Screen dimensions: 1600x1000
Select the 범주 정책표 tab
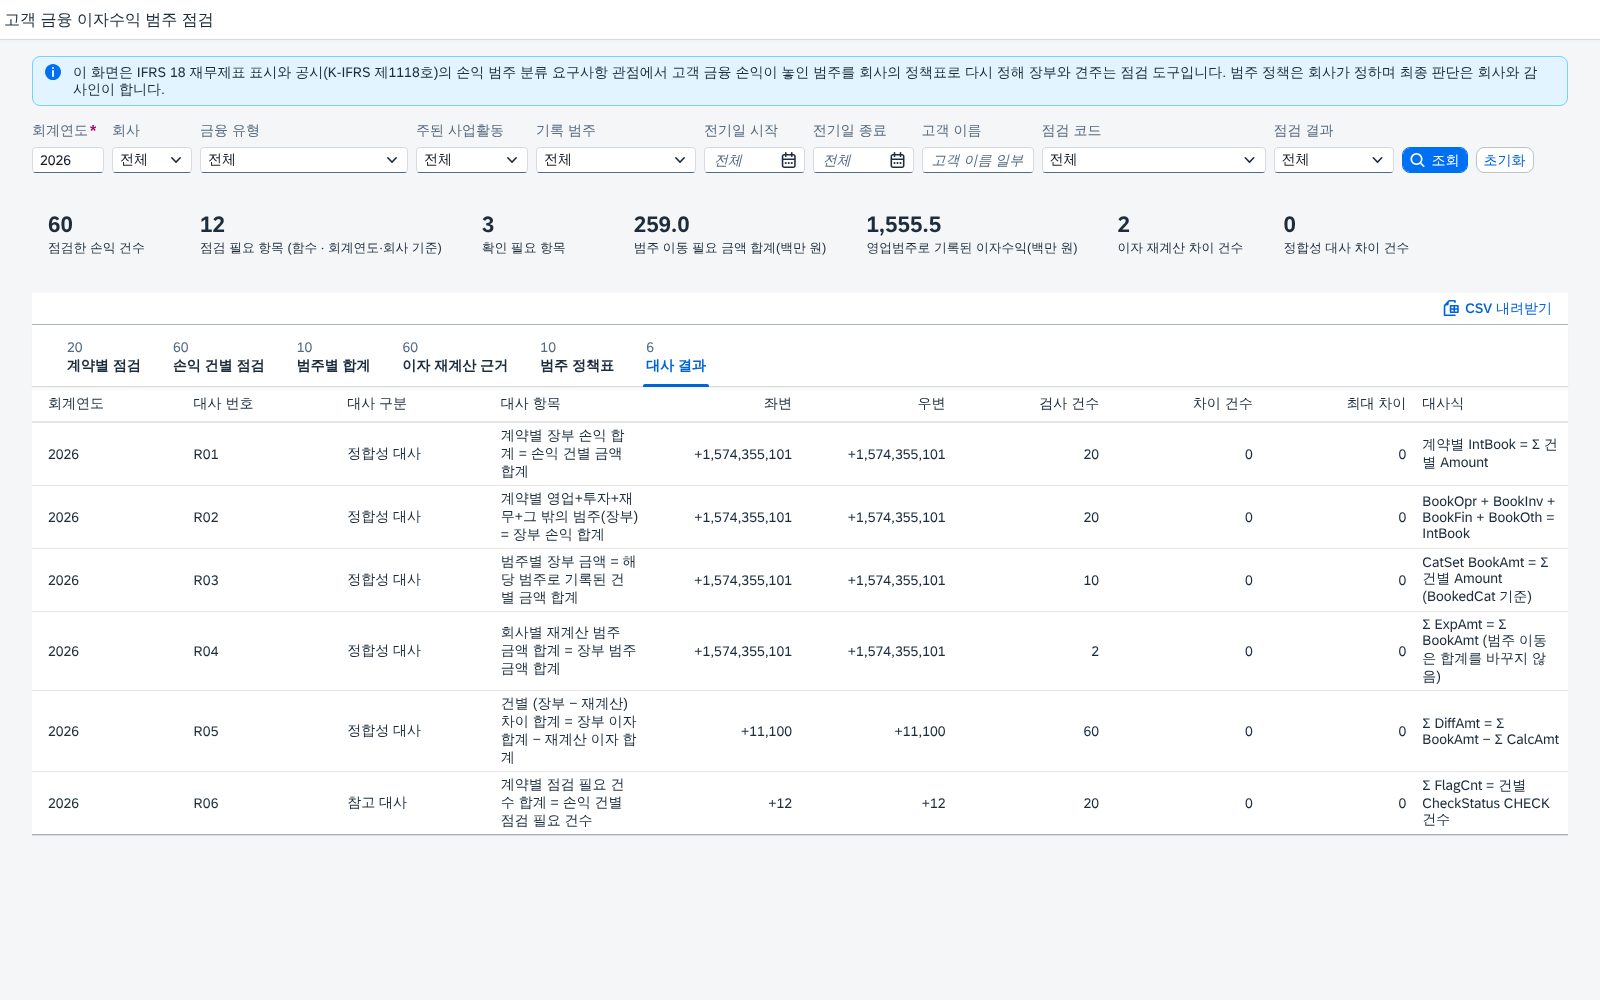(x=577, y=357)
